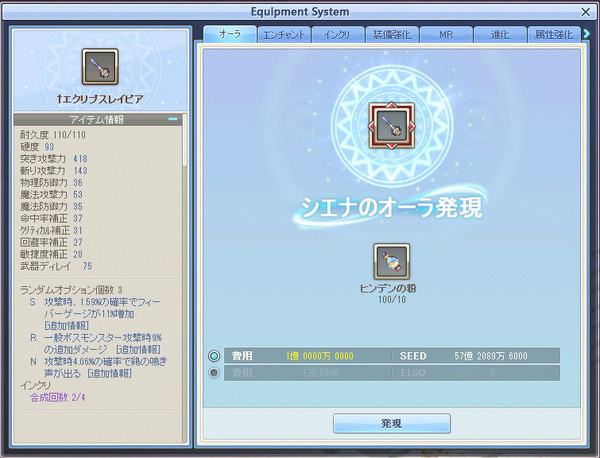This screenshot has width=600, height=458.
Task: Click the エクリプスレイピア weapon icon in left panel
Action: (99, 67)
